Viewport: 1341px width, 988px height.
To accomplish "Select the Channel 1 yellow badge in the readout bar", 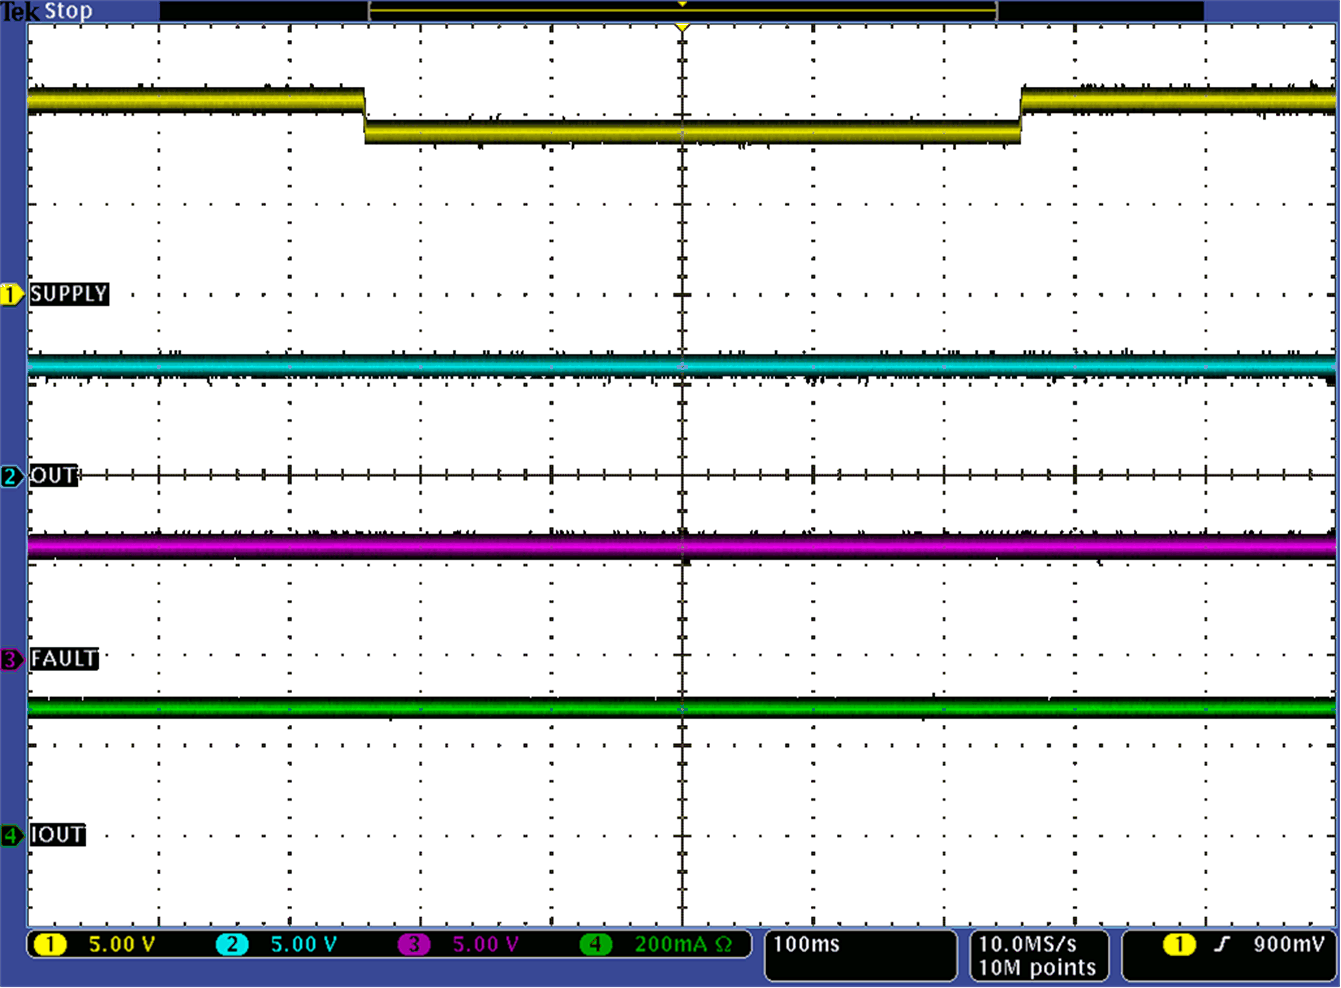I will (50, 944).
